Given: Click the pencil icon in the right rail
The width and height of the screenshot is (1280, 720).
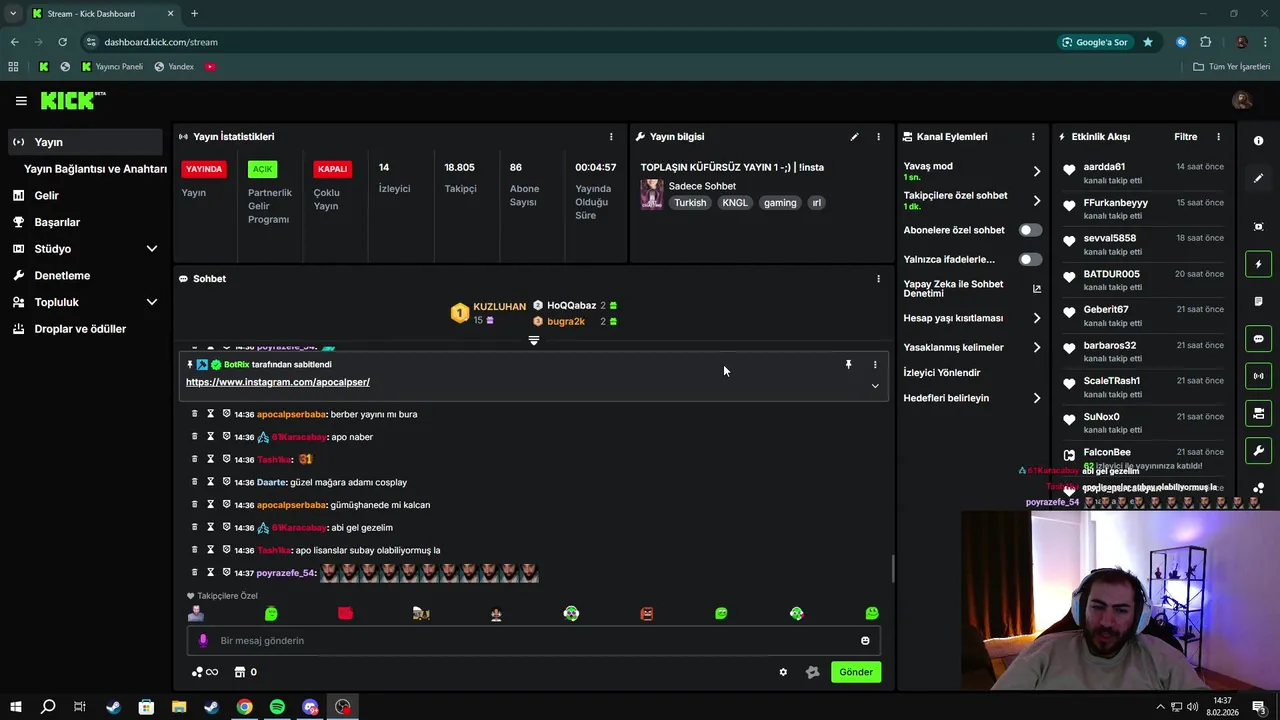Looking at the screenshot, I should coord(1259,178).
